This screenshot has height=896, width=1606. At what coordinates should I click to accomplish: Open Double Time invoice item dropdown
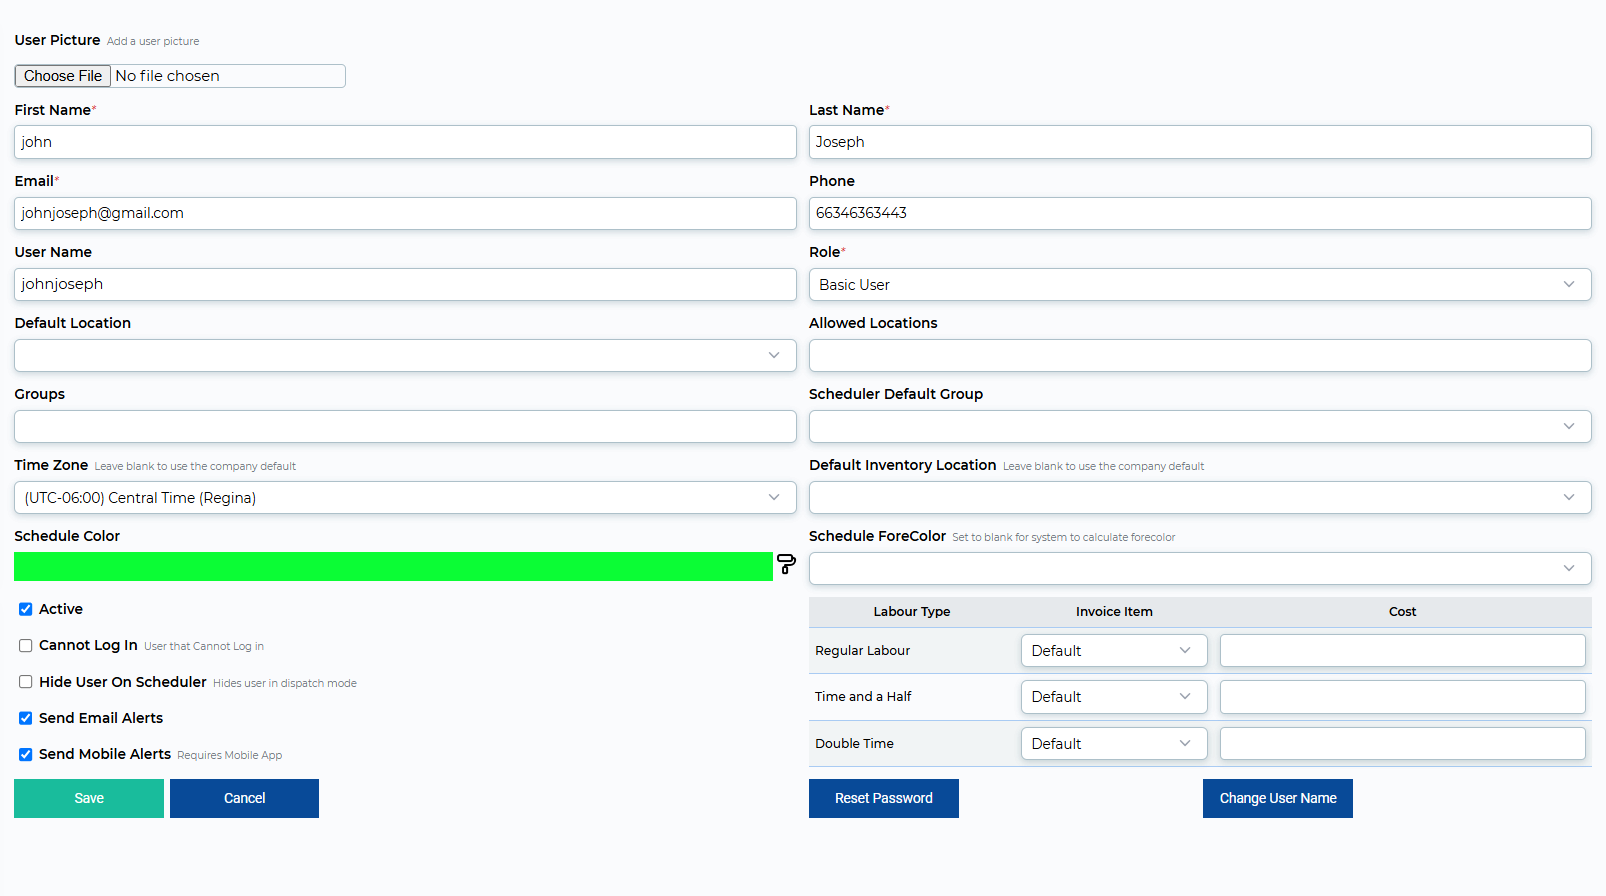[1114, 744]
